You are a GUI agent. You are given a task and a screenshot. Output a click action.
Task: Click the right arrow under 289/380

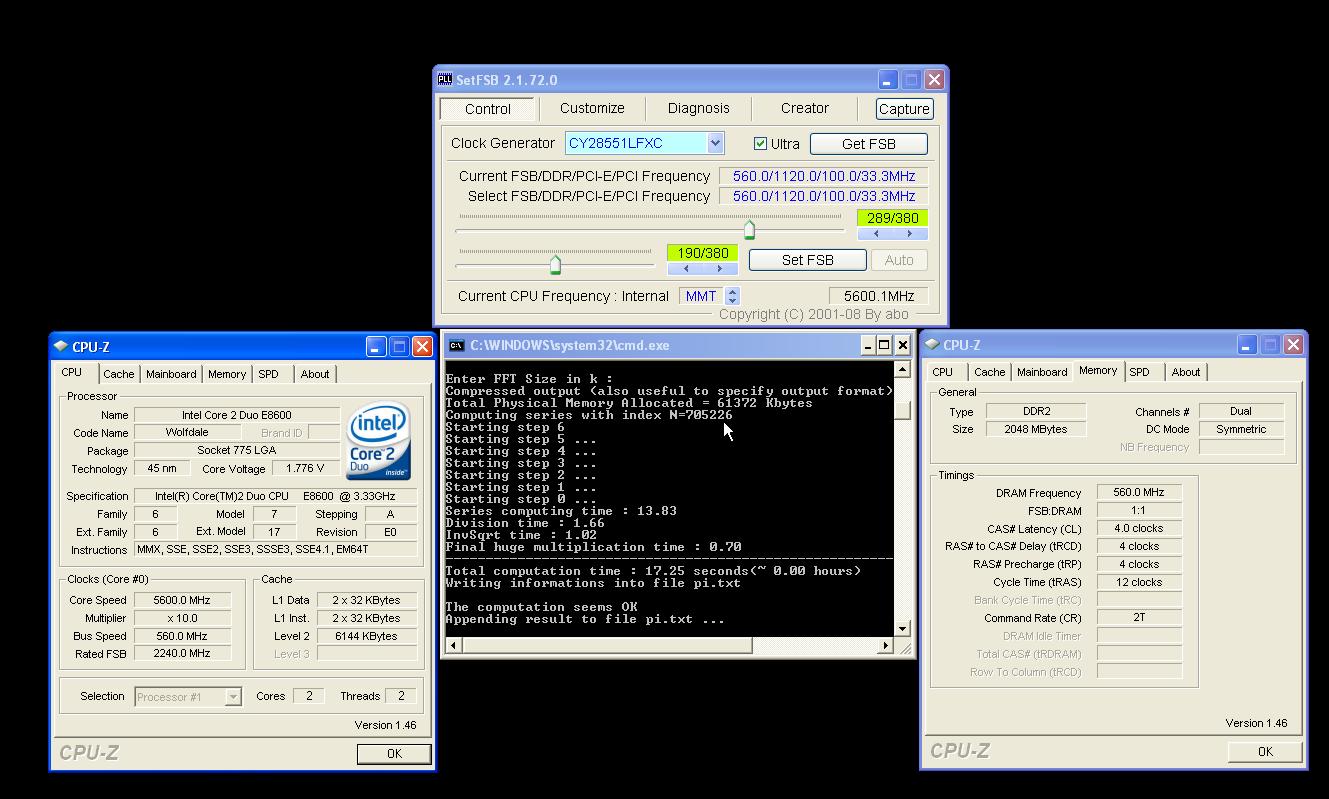[x=909, y=234]
